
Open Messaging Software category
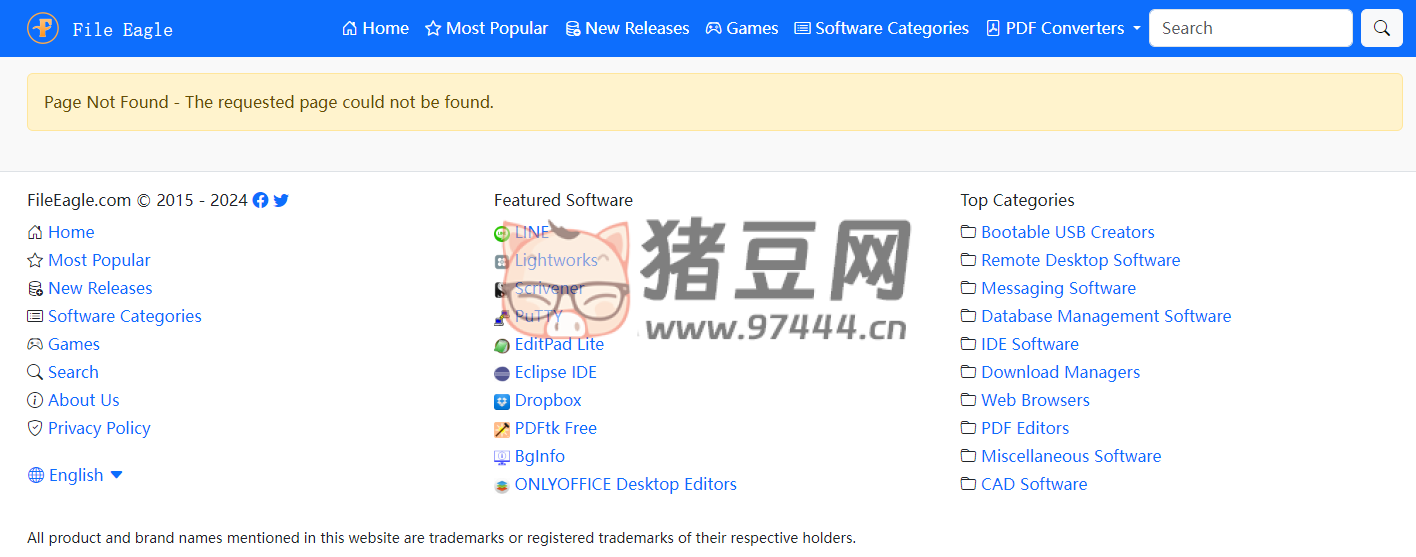tap(1059, 288)
